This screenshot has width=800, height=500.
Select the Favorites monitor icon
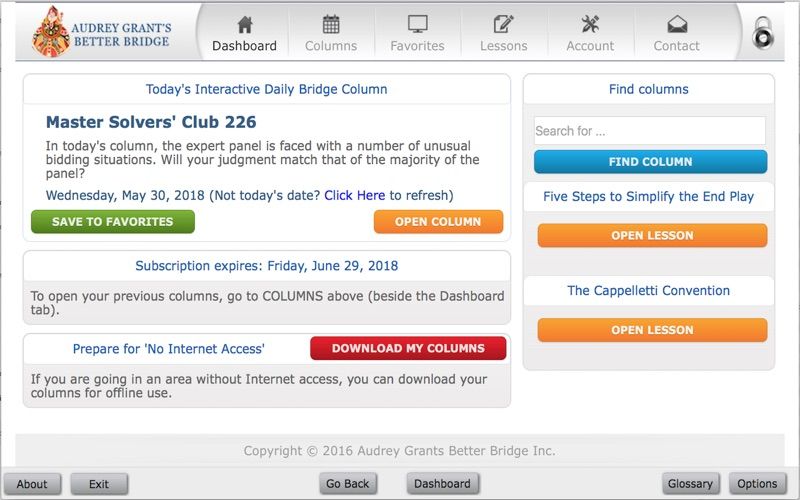click(417, 24)
